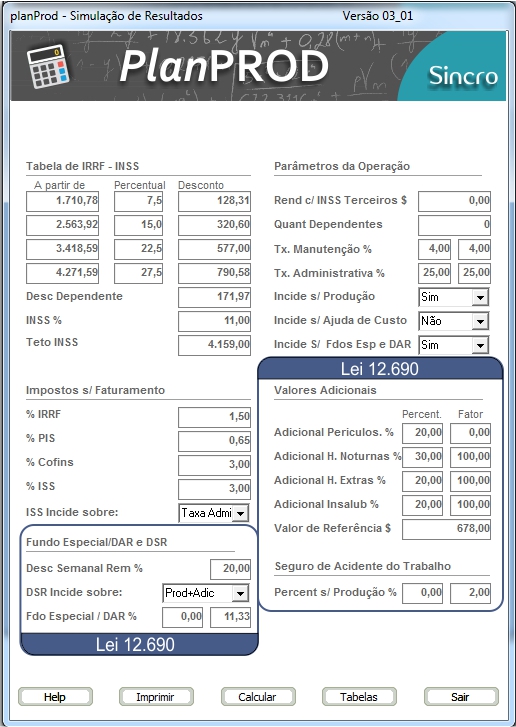This screenshot has height=727, width=516.
Task: Click the first Tx. Manutenção % field
Action: click(x=434, y=249)
